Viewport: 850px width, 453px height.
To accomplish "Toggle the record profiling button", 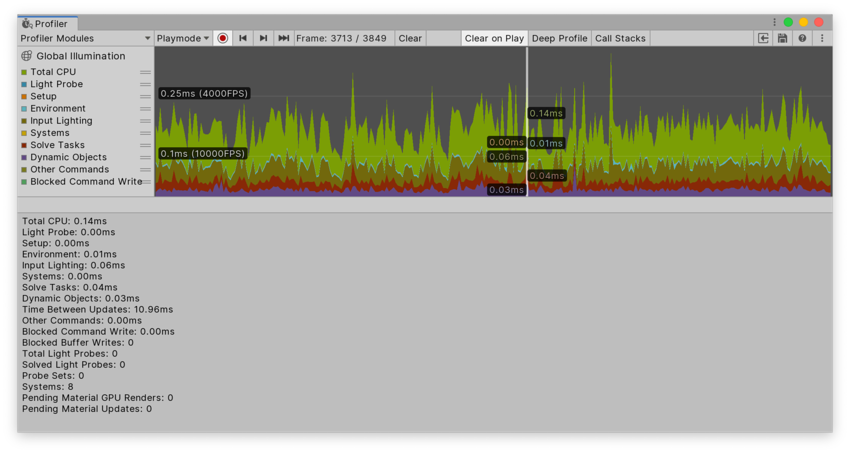I will pos(223,38).
